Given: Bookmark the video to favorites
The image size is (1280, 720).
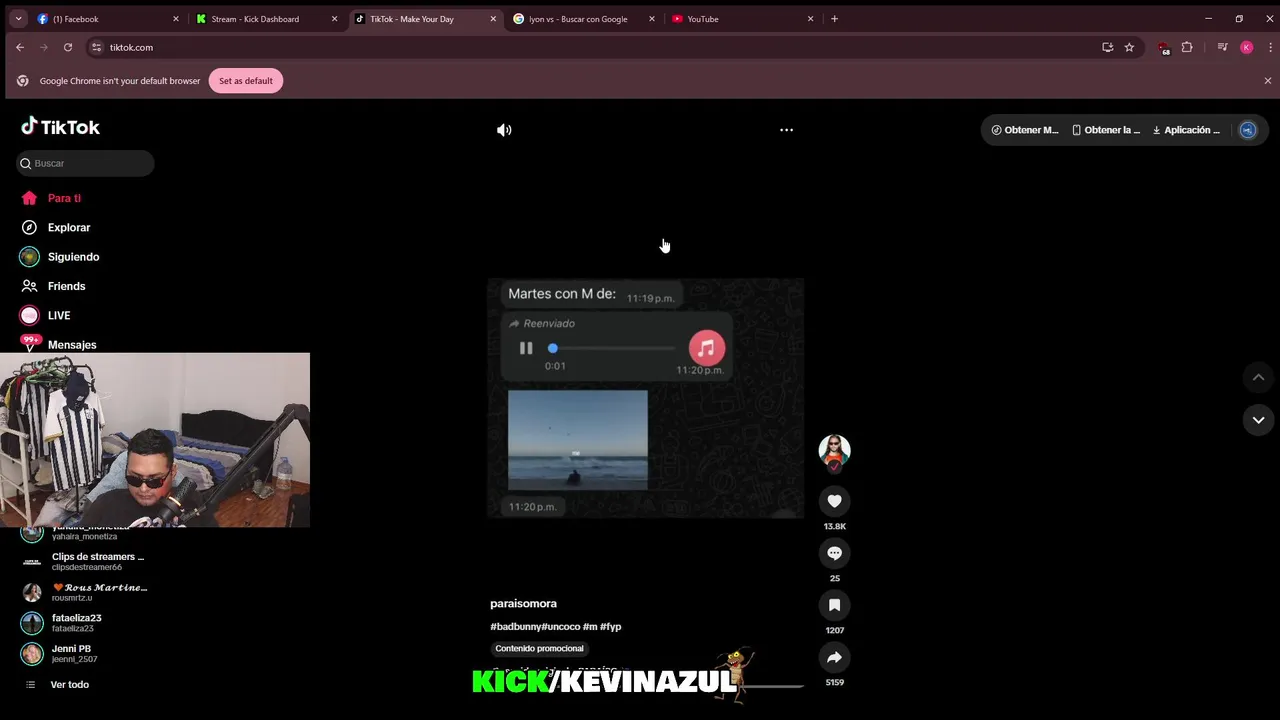Looking at the screenshot, I should [834, 605].
